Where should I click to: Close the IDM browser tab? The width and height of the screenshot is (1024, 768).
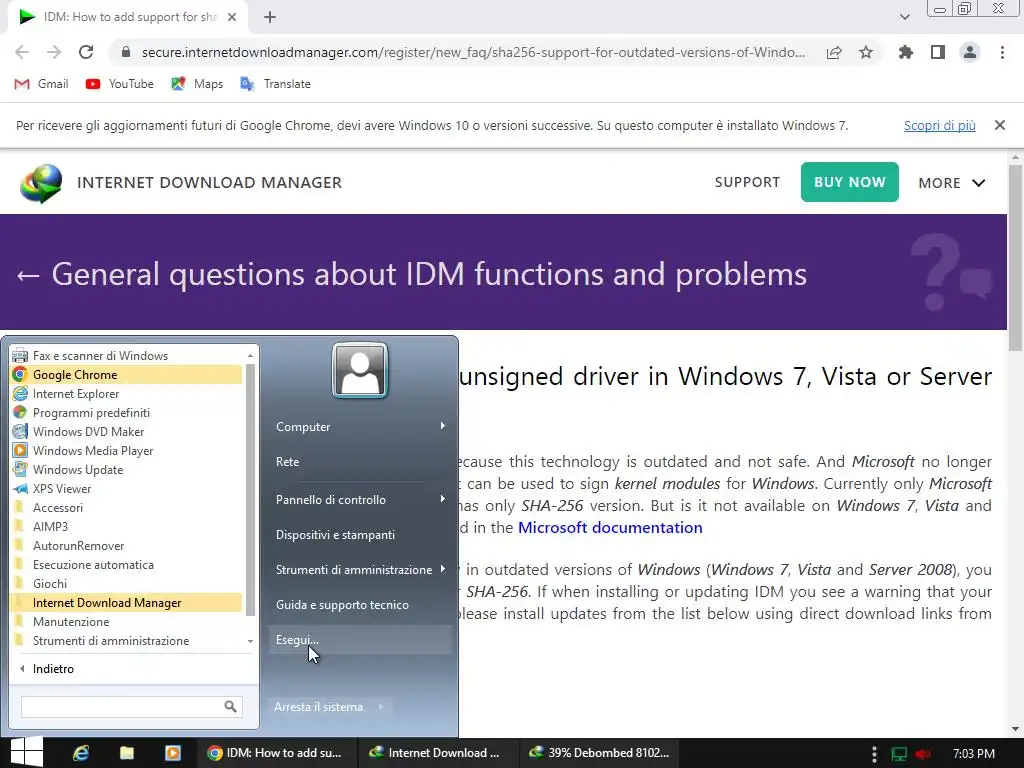click(x=232, y=17)
